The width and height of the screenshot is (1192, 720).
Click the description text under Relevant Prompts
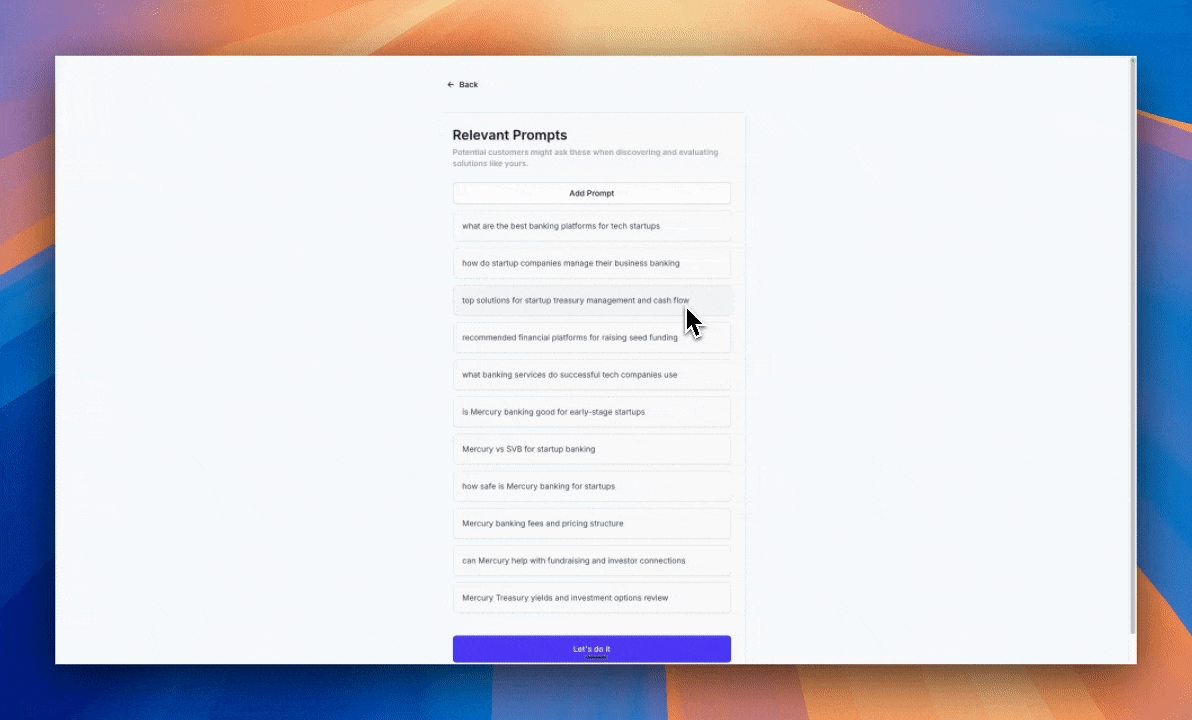584,158
